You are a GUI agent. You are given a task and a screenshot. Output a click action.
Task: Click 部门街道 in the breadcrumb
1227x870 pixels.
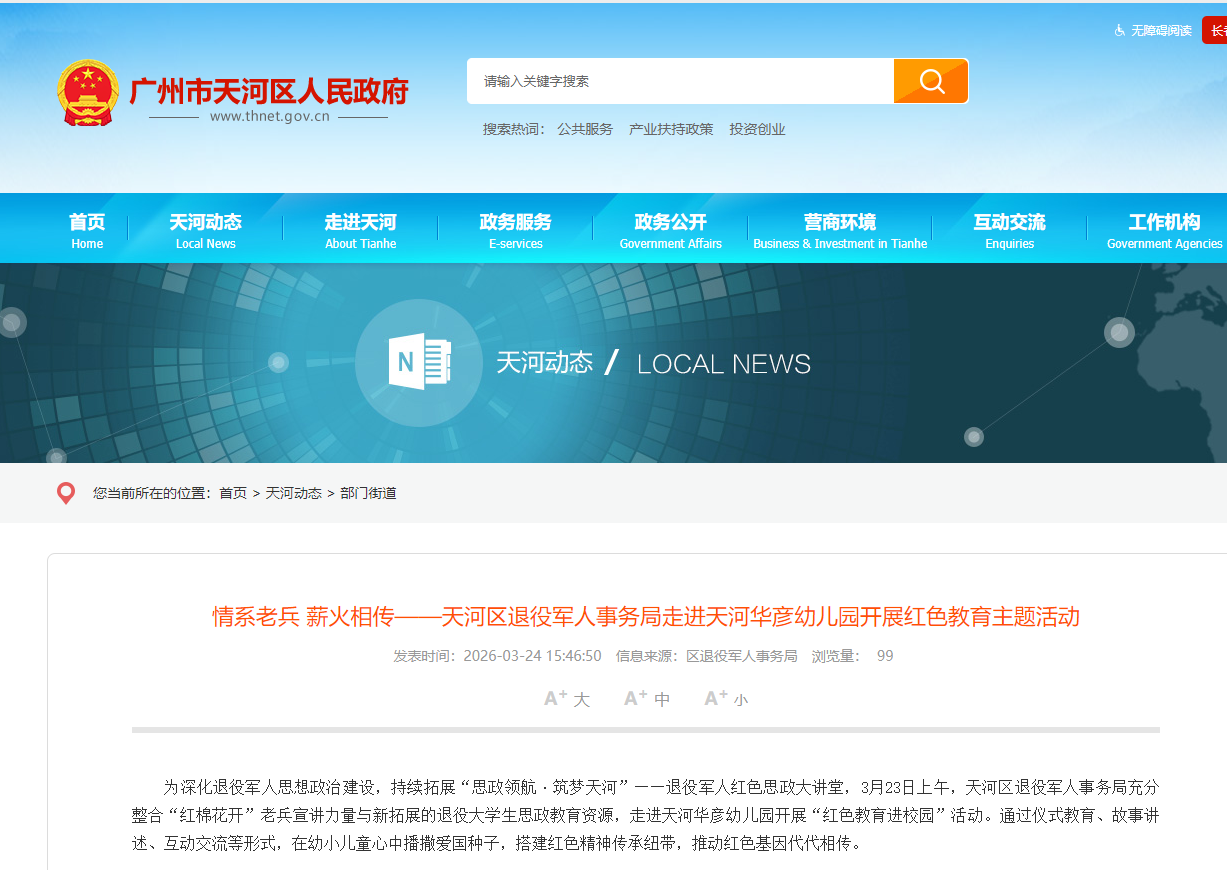click(x=368, y=493)
